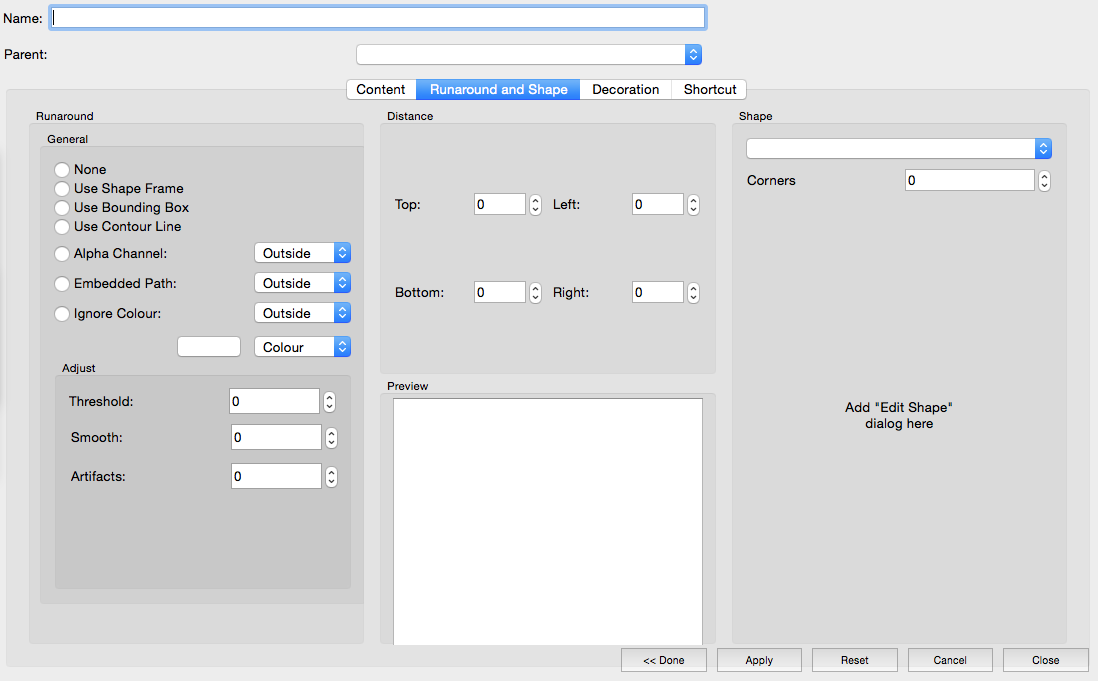This screenshot has width=1098, height=681.
Task: Switch to the Content tab
Action: (x=381, y=90)
